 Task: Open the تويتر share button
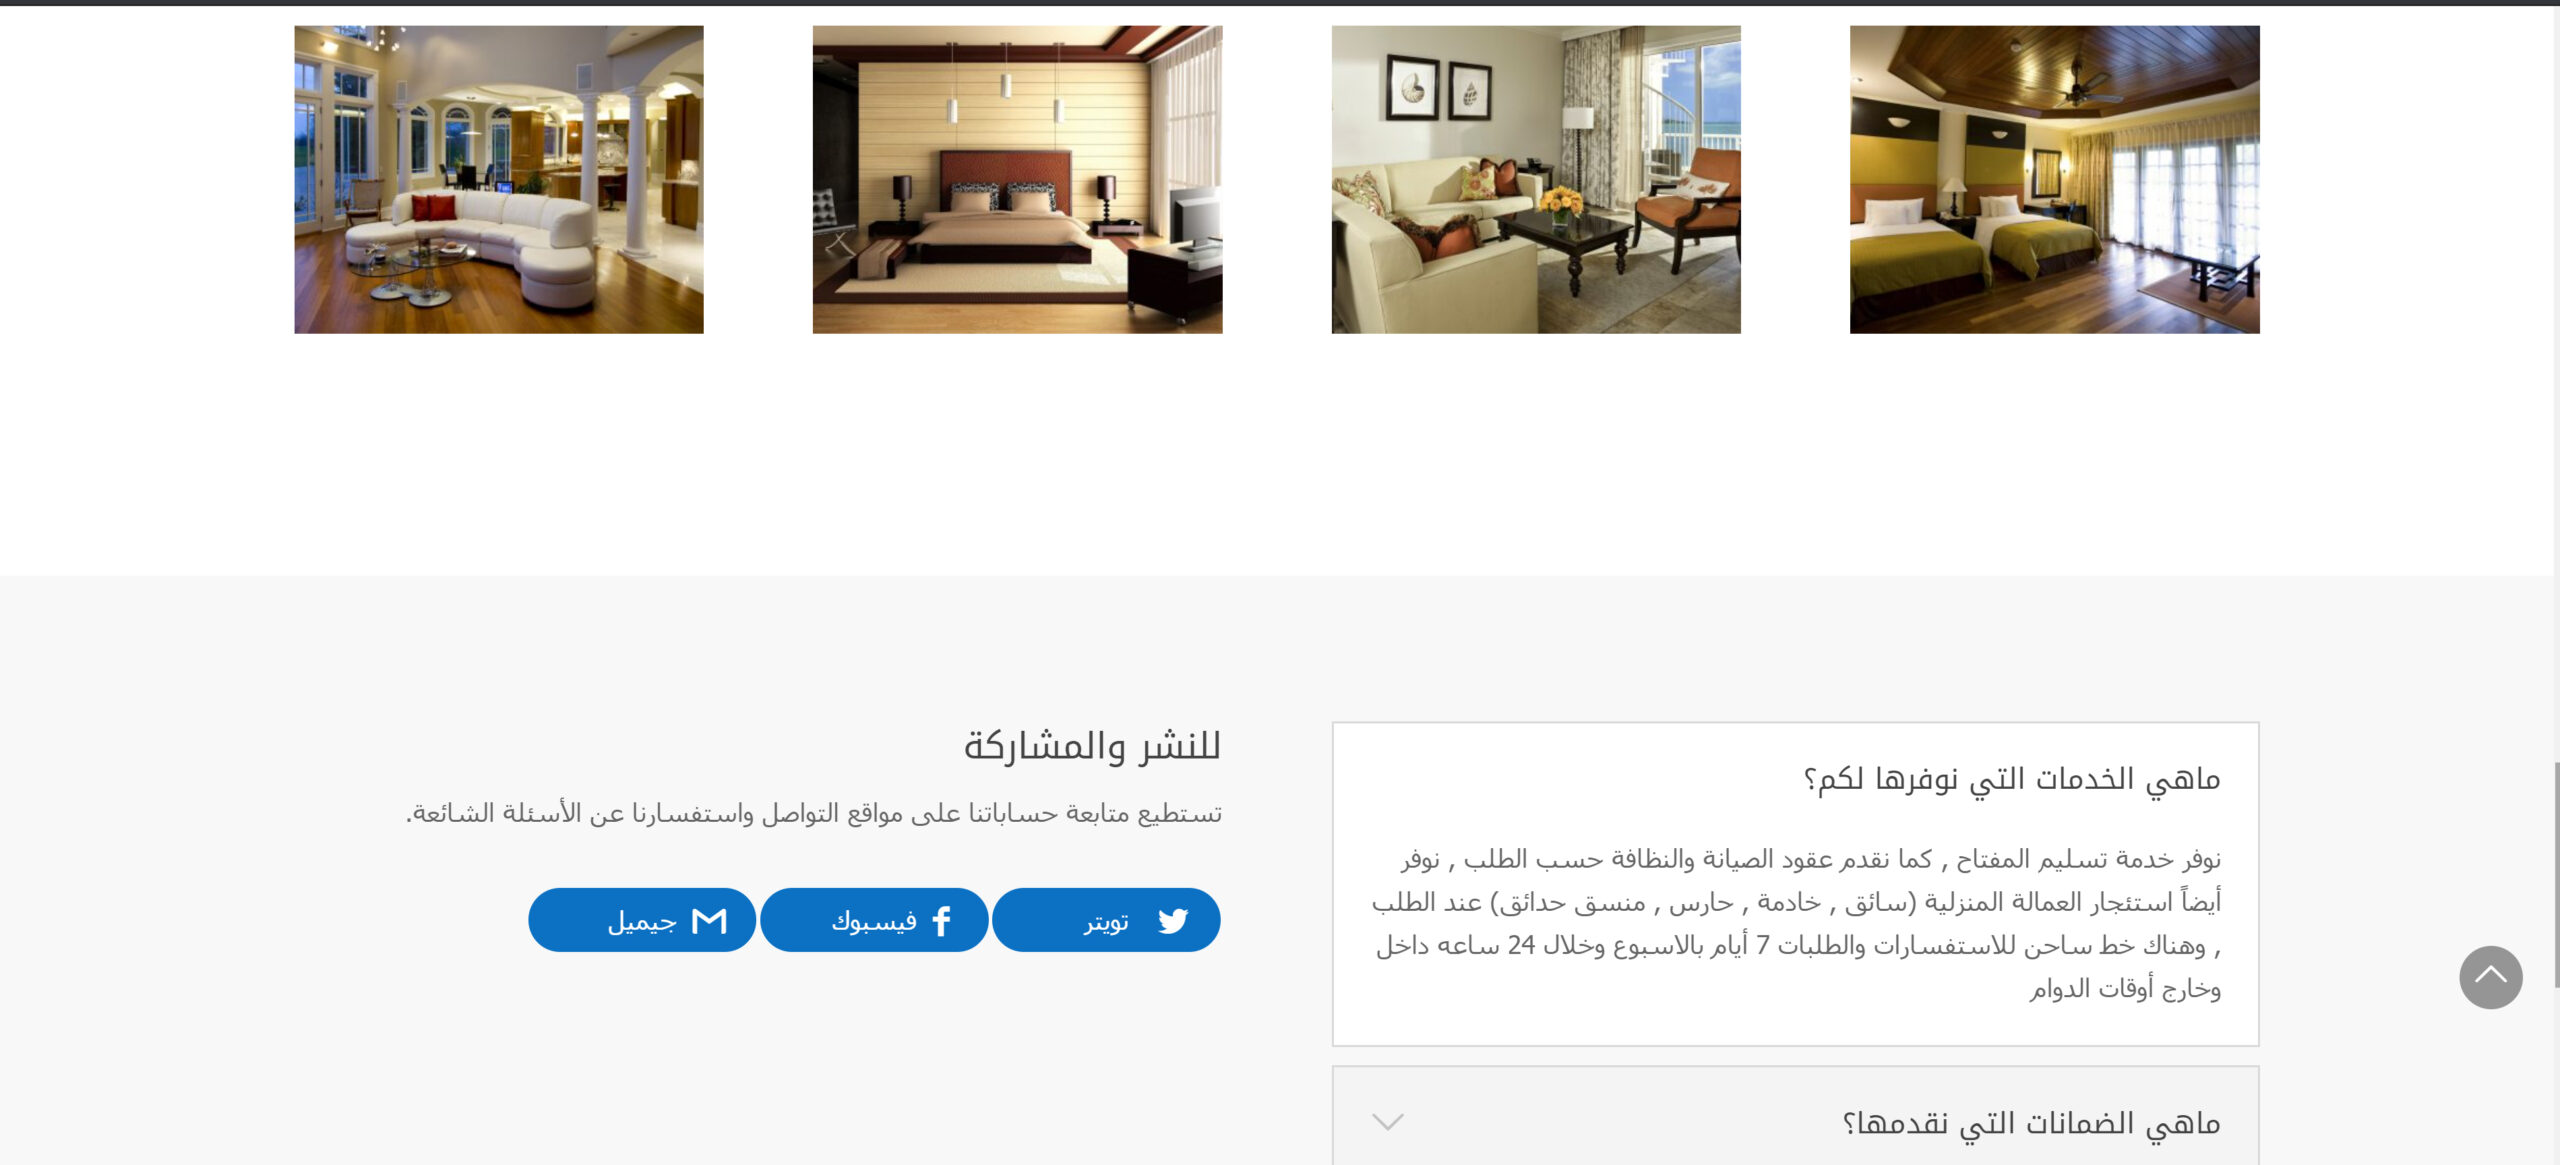(1106, 920)
